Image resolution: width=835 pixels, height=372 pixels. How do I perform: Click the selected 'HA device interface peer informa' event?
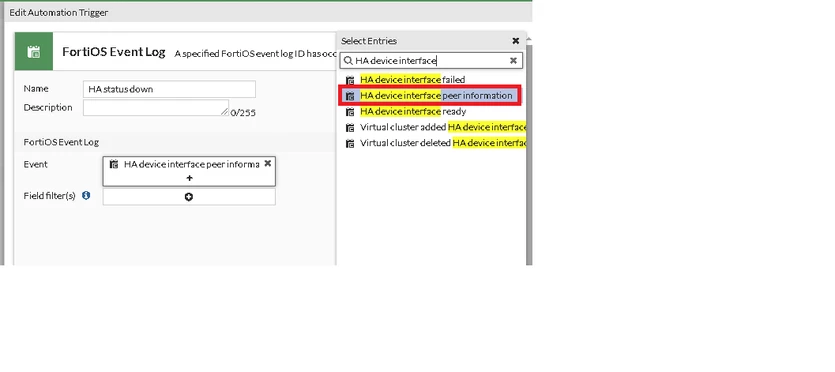click(x=192, y=164)
